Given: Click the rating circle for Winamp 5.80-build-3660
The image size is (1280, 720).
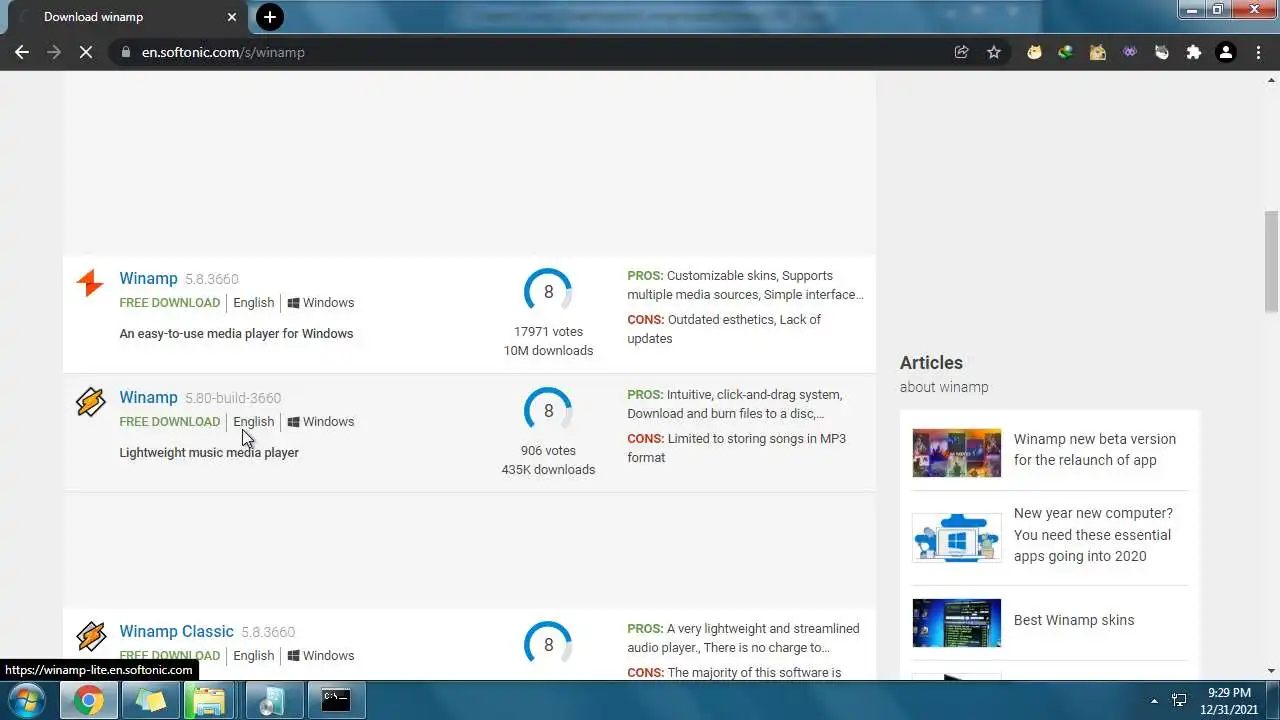Looking at the screenshot, I should click(x=548, y=411).
